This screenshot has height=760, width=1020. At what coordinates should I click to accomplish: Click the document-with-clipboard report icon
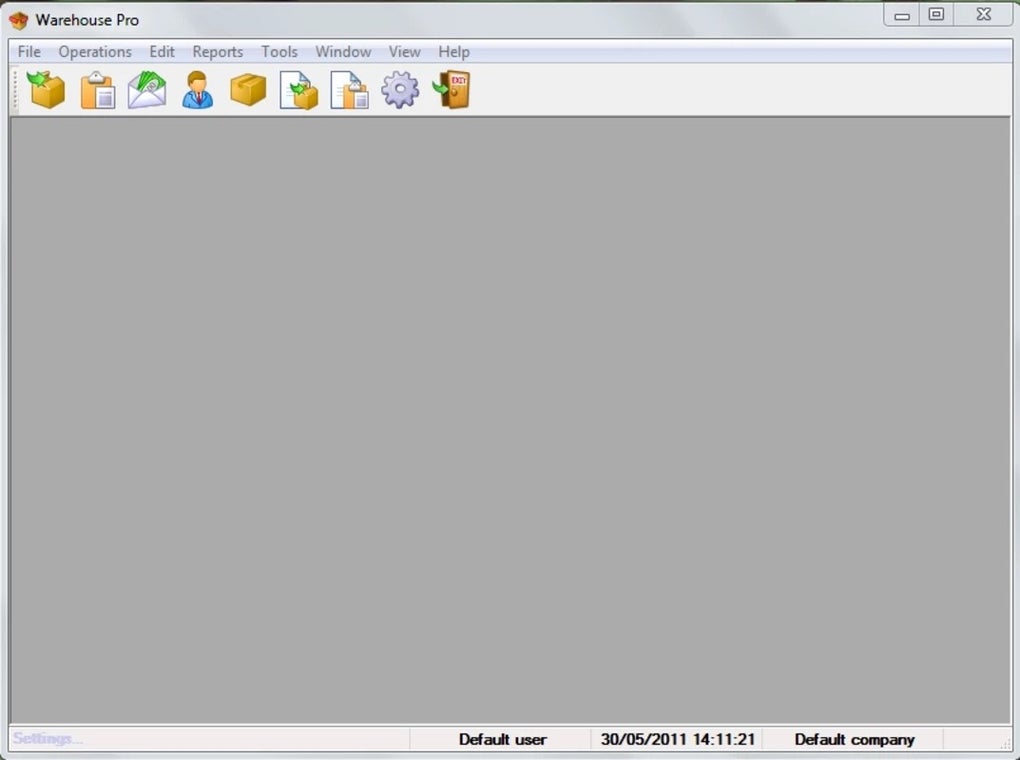click(x=348, y=89)
